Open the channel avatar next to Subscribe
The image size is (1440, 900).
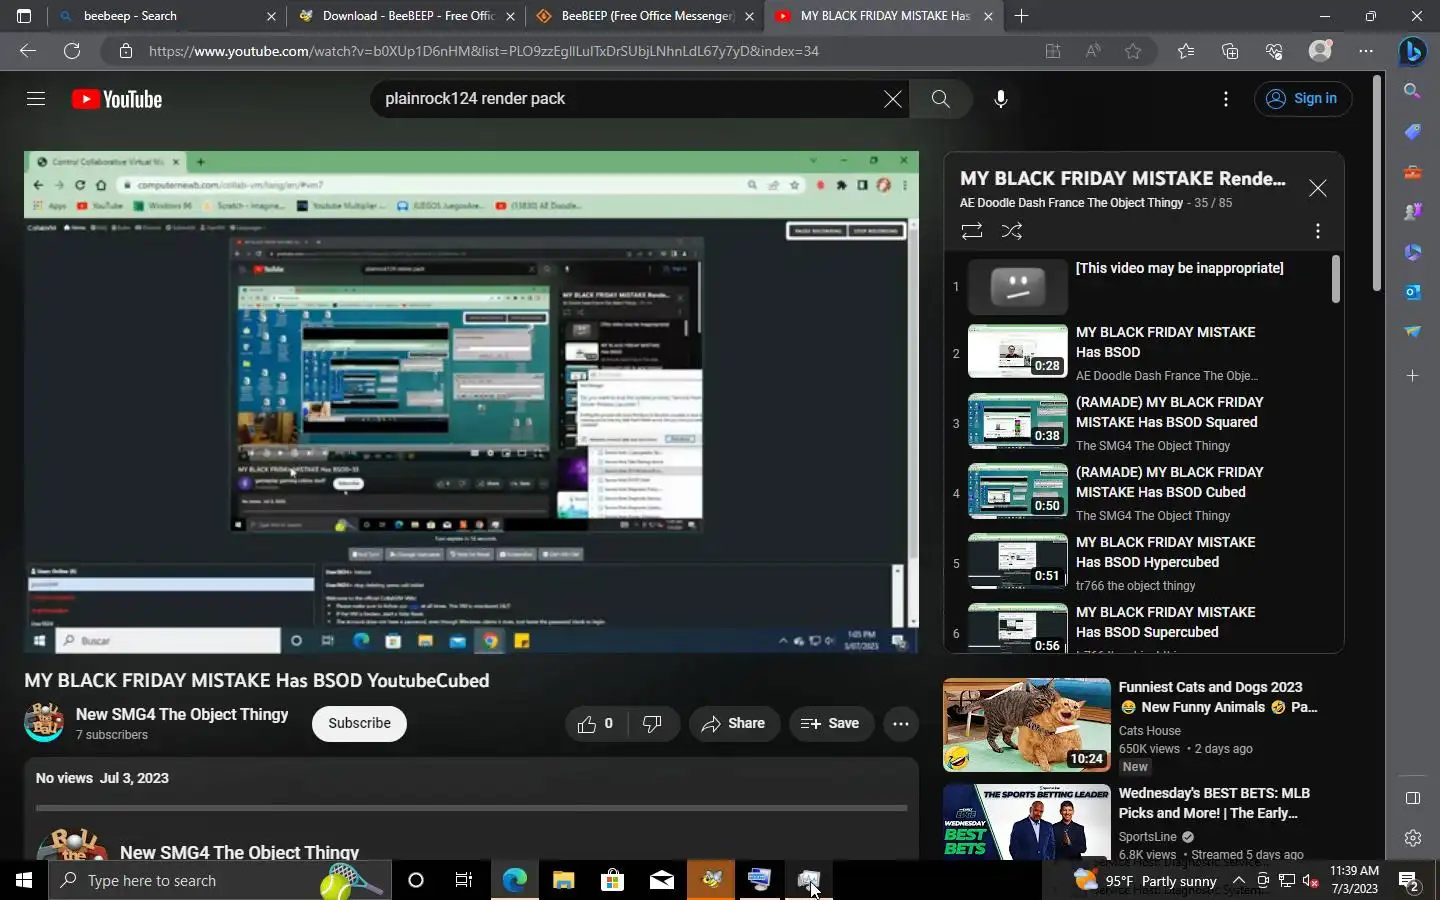click(44, 723)
